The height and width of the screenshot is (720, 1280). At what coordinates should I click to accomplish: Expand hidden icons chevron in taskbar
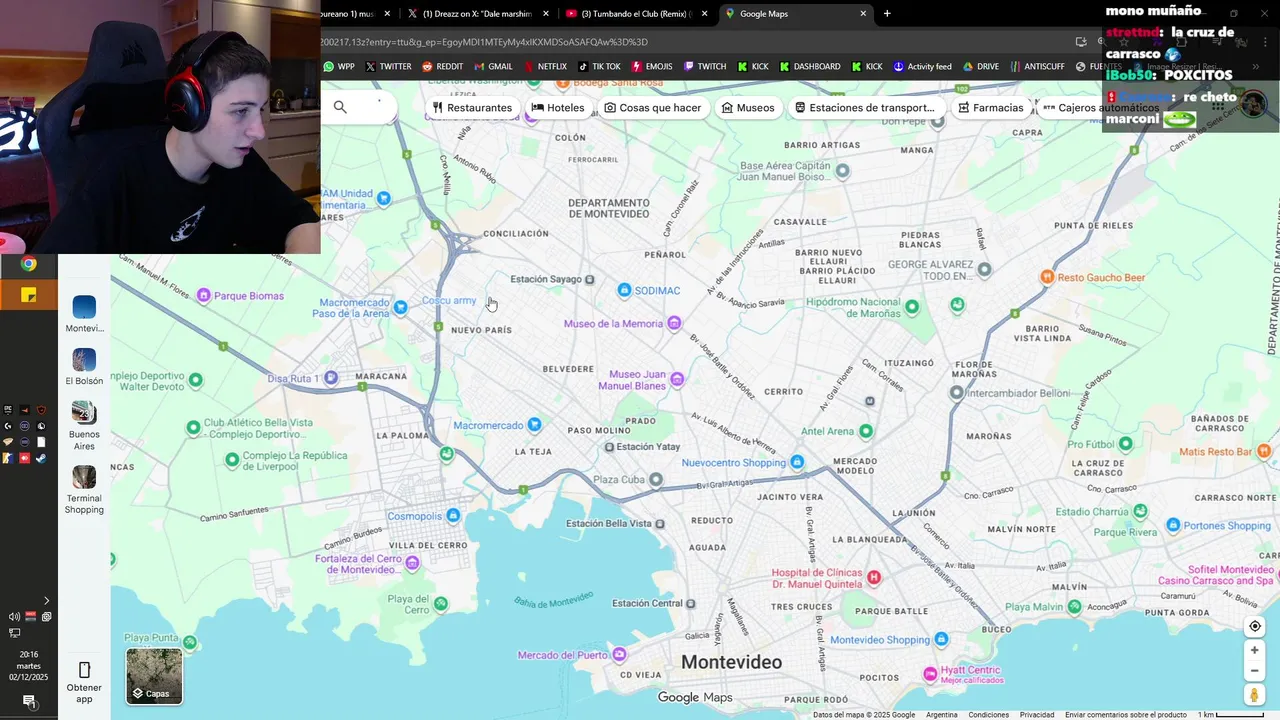click(46, 600)
